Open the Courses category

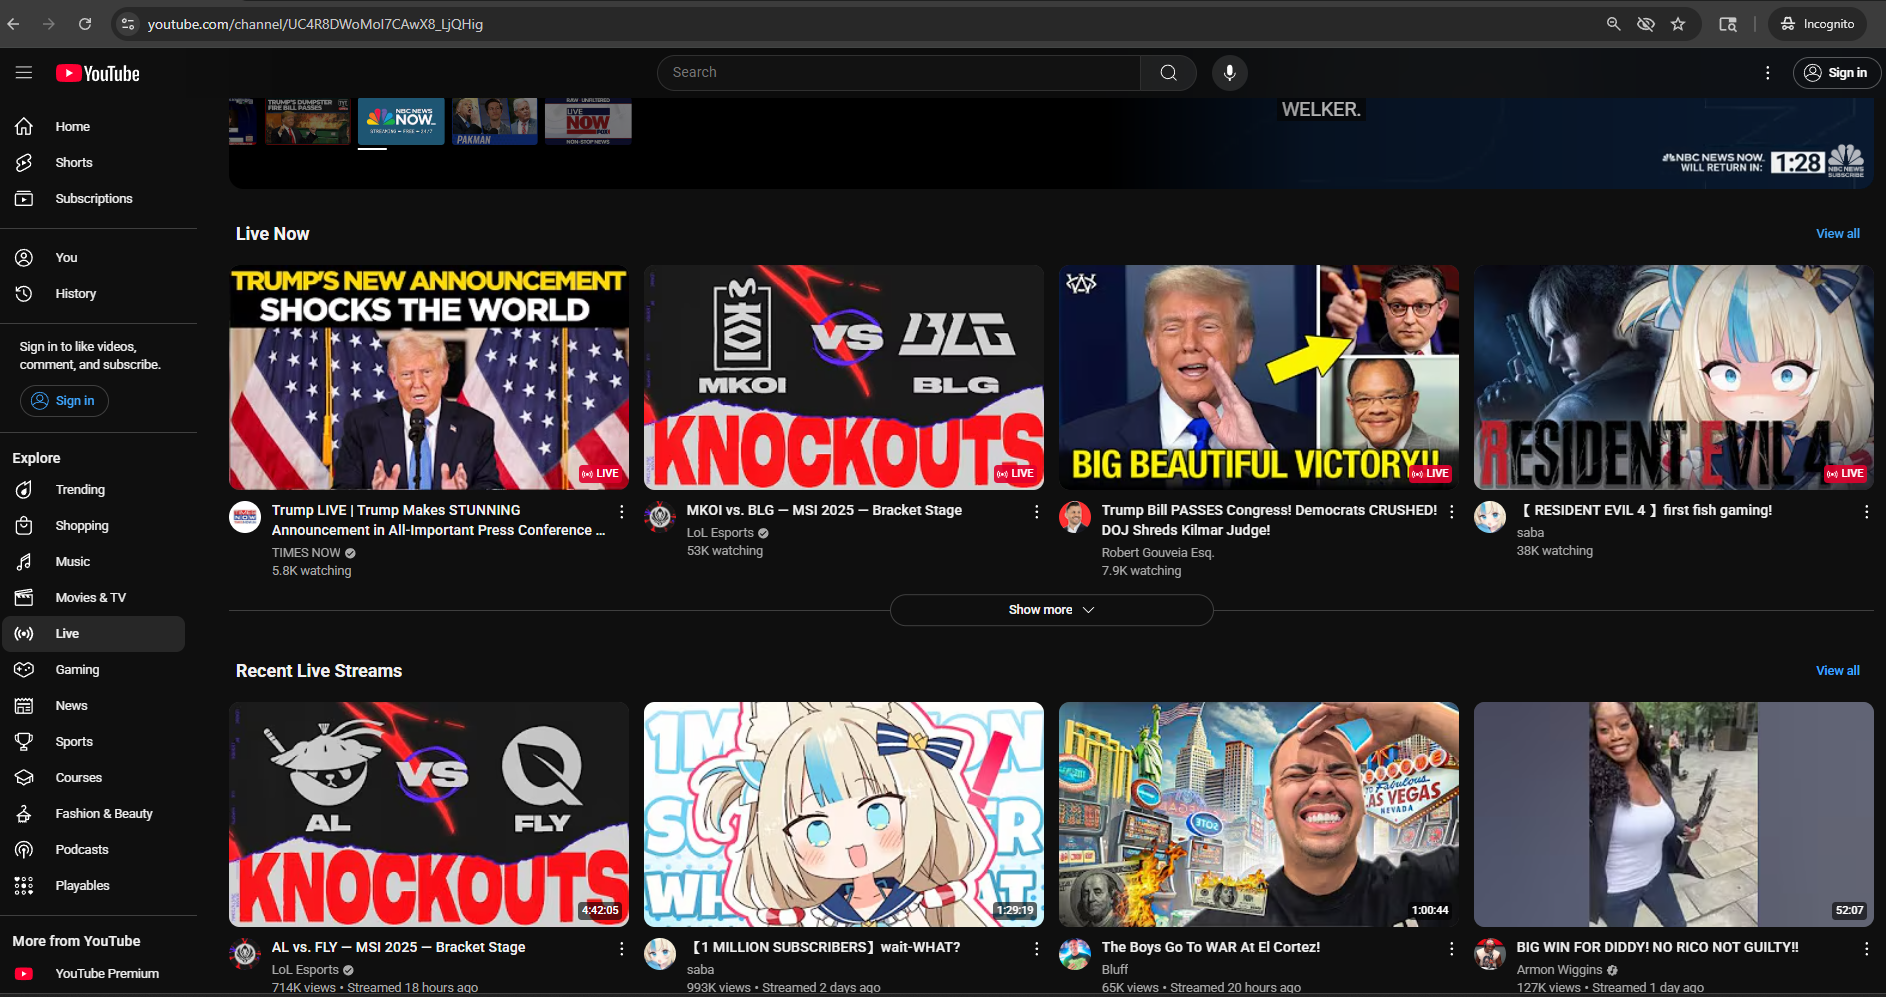click(x=93, y=778)
